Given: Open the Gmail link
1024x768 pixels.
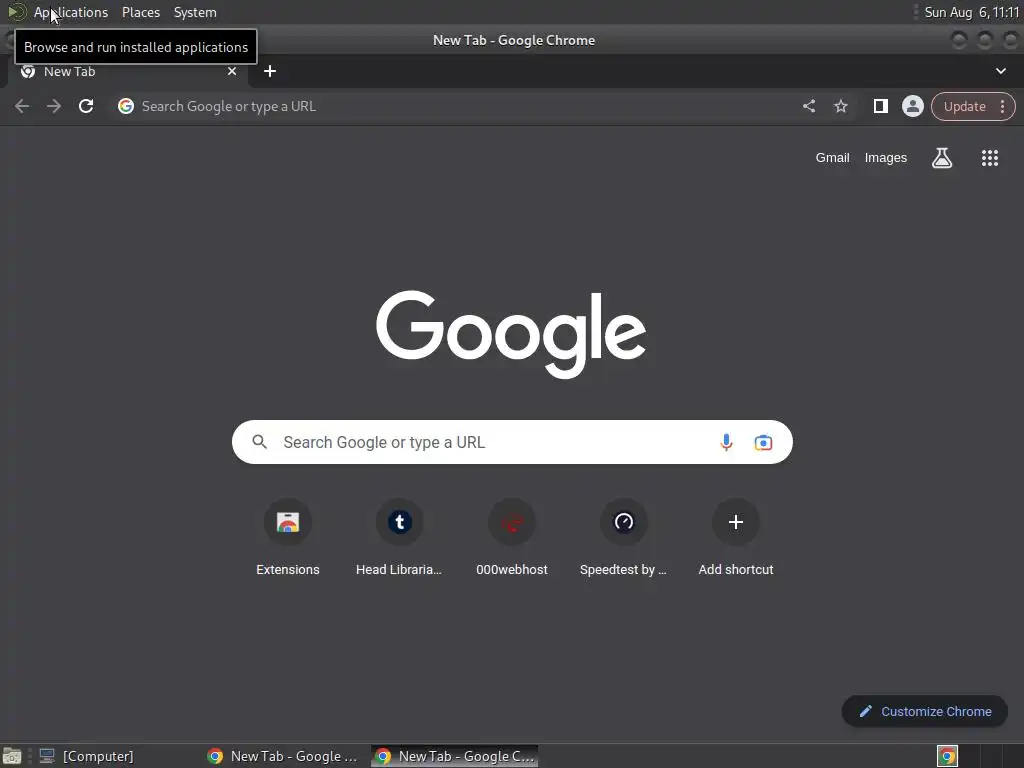Looking at the screenshot, I should (x=832, y=158).
